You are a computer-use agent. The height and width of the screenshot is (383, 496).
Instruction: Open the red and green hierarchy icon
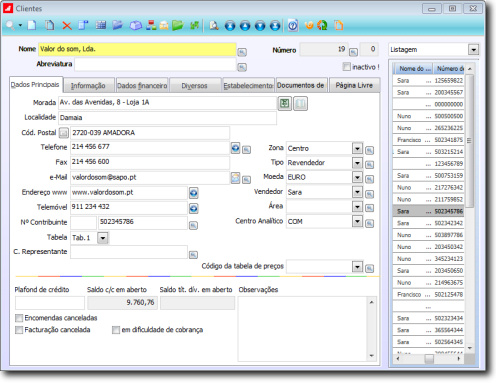(151, 25)
